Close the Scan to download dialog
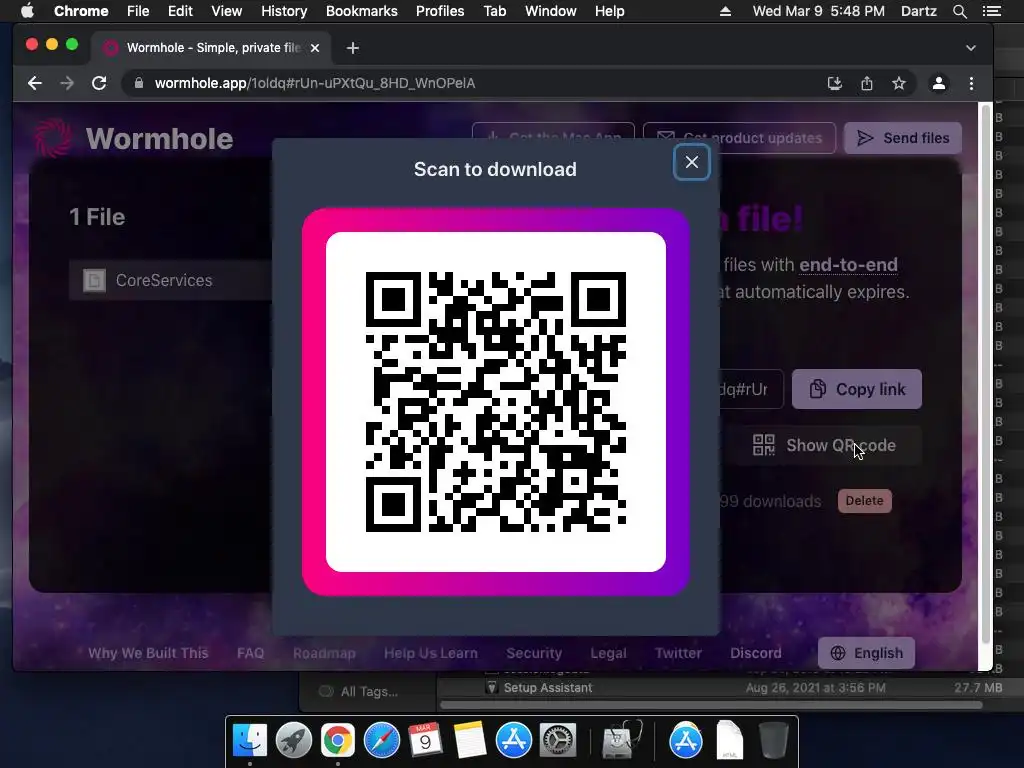The height and width of the screenshot is (768, 1024). tap(692, 163)
